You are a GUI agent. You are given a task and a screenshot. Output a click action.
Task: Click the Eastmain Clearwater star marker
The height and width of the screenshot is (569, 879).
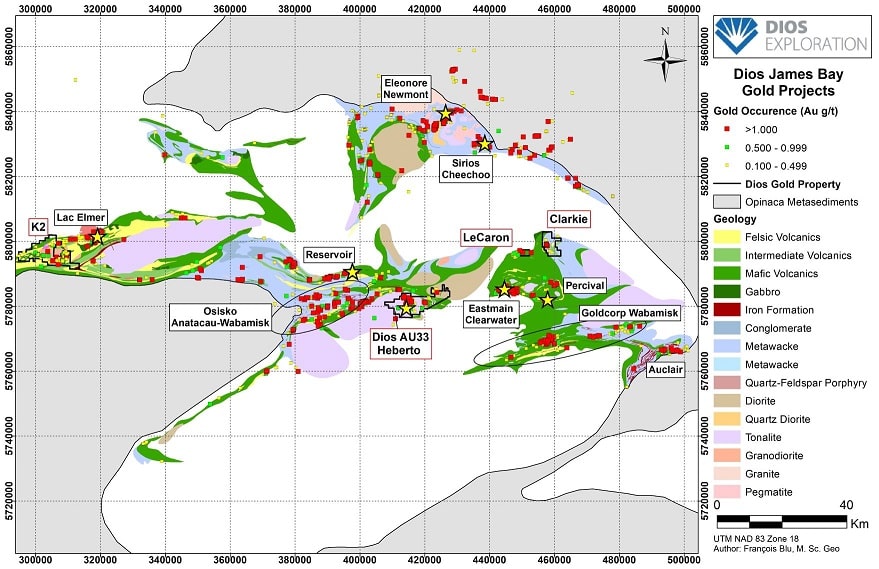click(x=505, y=290)
